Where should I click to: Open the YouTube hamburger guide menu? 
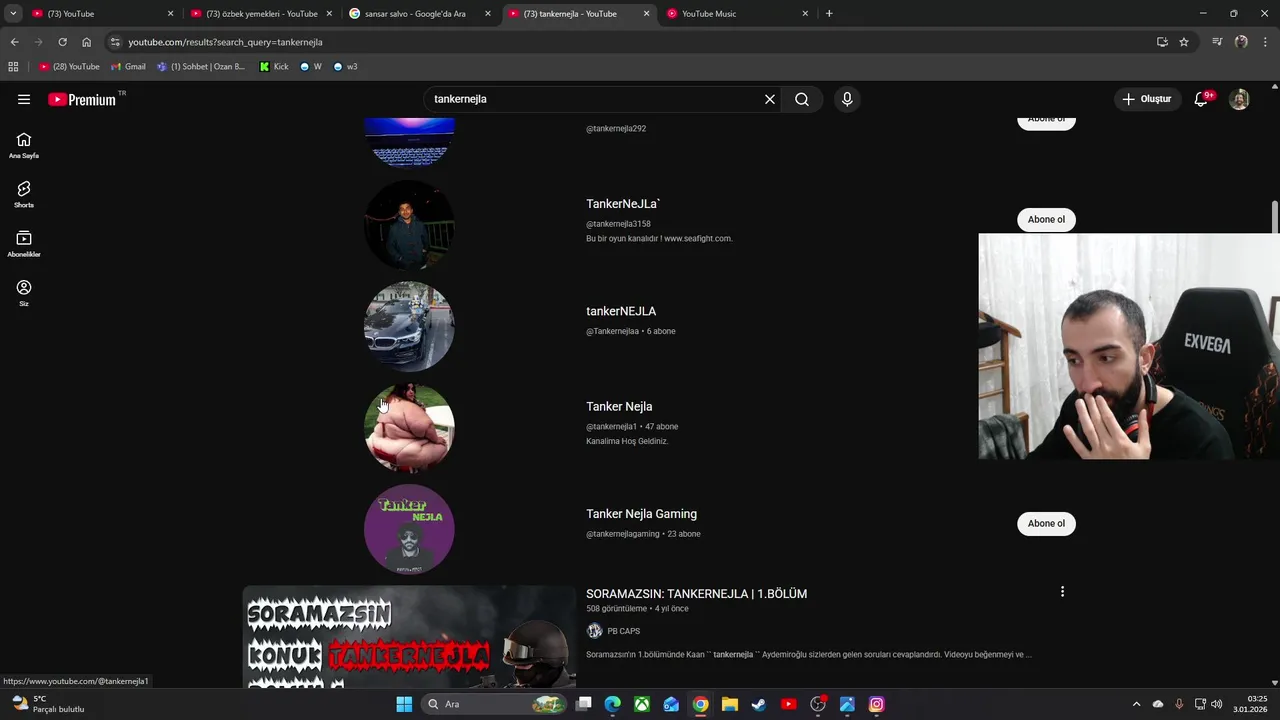tap(24, 99)
